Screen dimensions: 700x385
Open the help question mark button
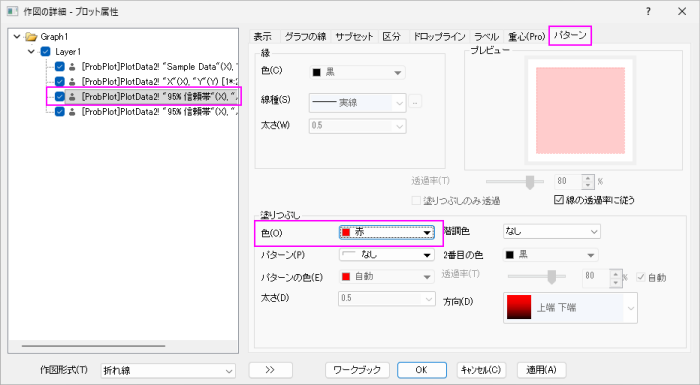coord(648,12)
